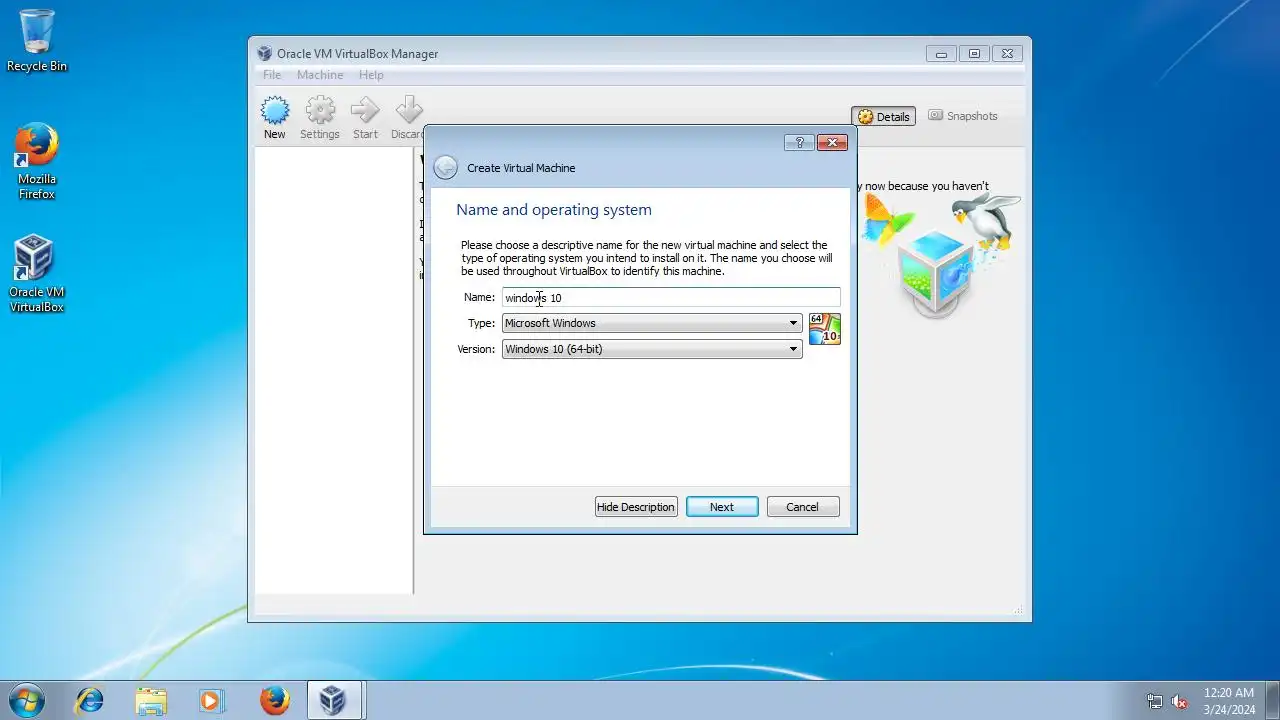Click the Name field containing windows 10
The image size is (1280, 720).
[x=671, y=297]
